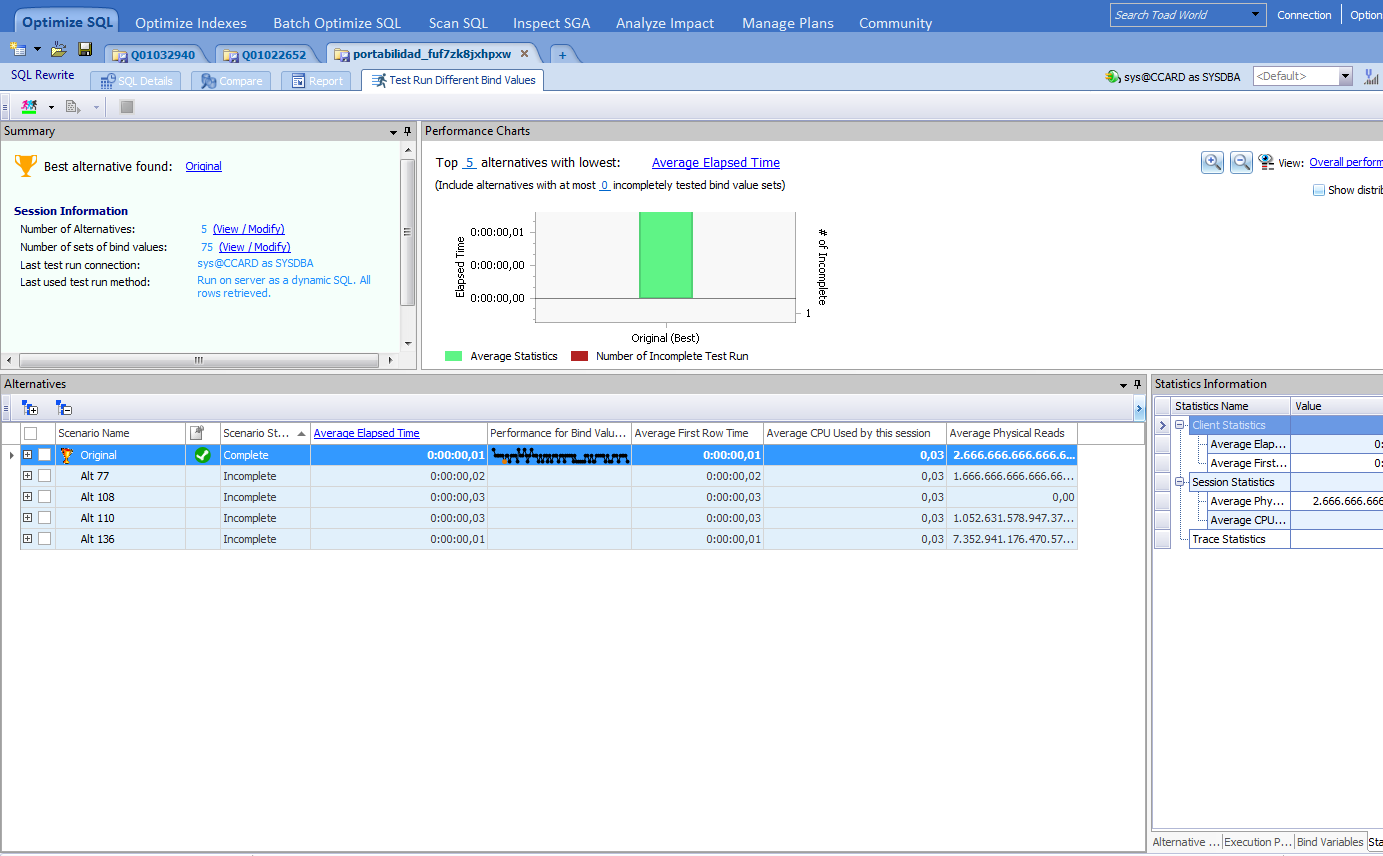1383x856 pixels.
Task: Open the SQL Details sub-tab
Action: point(136,81)
